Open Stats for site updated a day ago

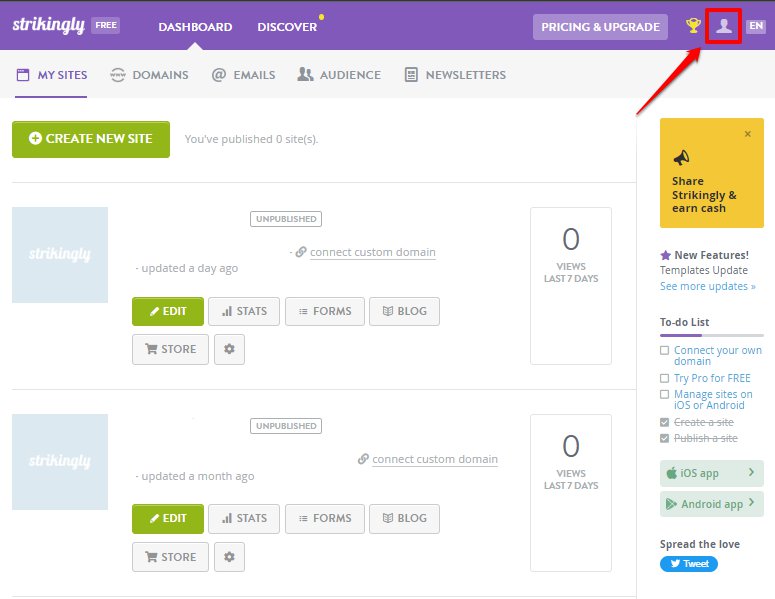pos(244,311)
